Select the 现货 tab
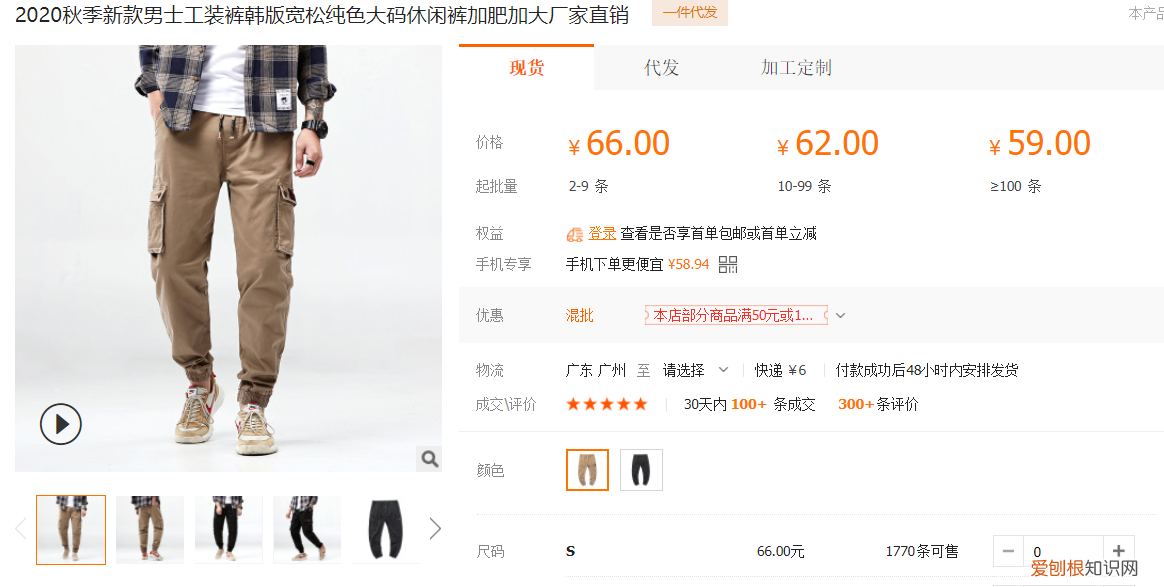Viewport: 1164px width, 587px height. [x=526, y=68]
